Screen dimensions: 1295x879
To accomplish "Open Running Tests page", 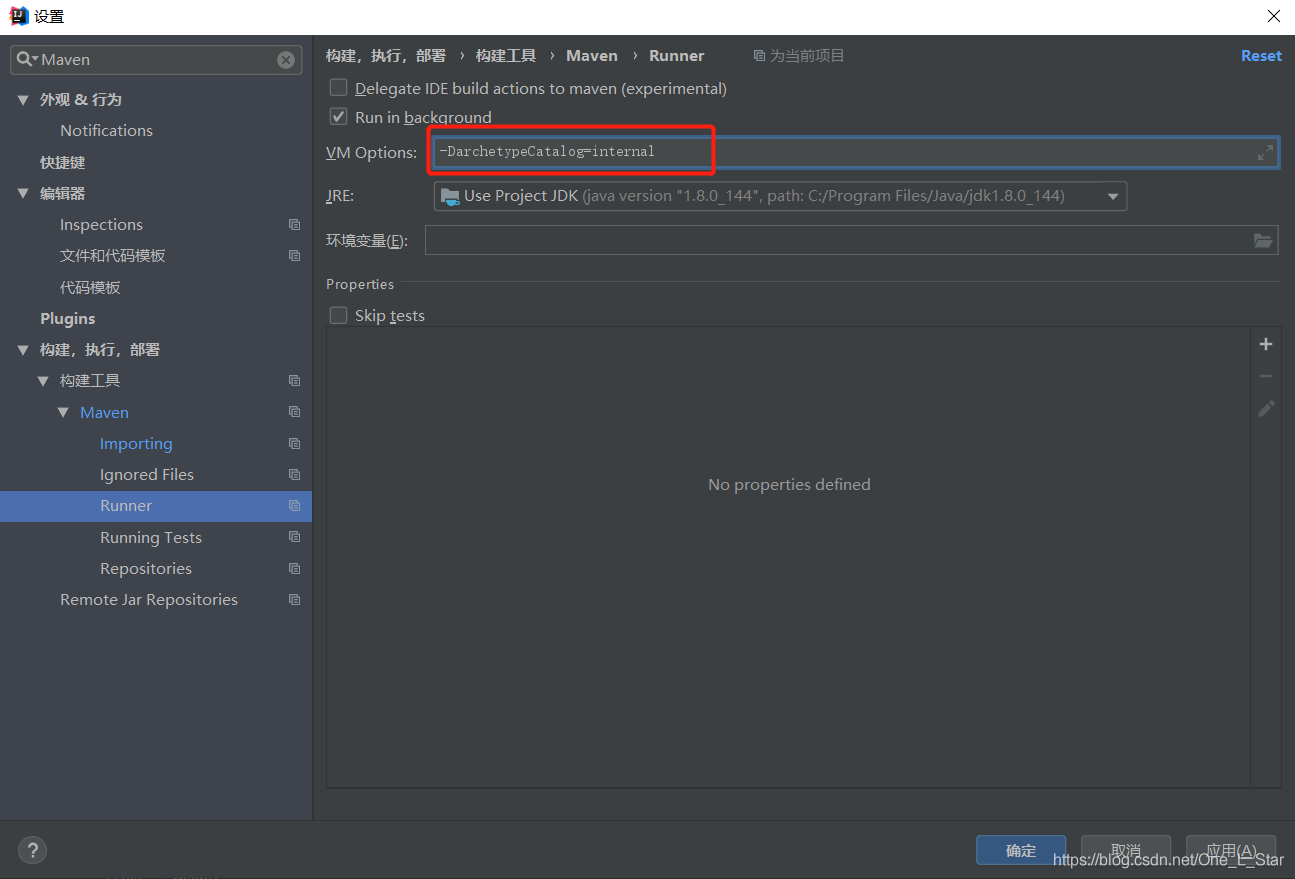I will coord(151,537).
